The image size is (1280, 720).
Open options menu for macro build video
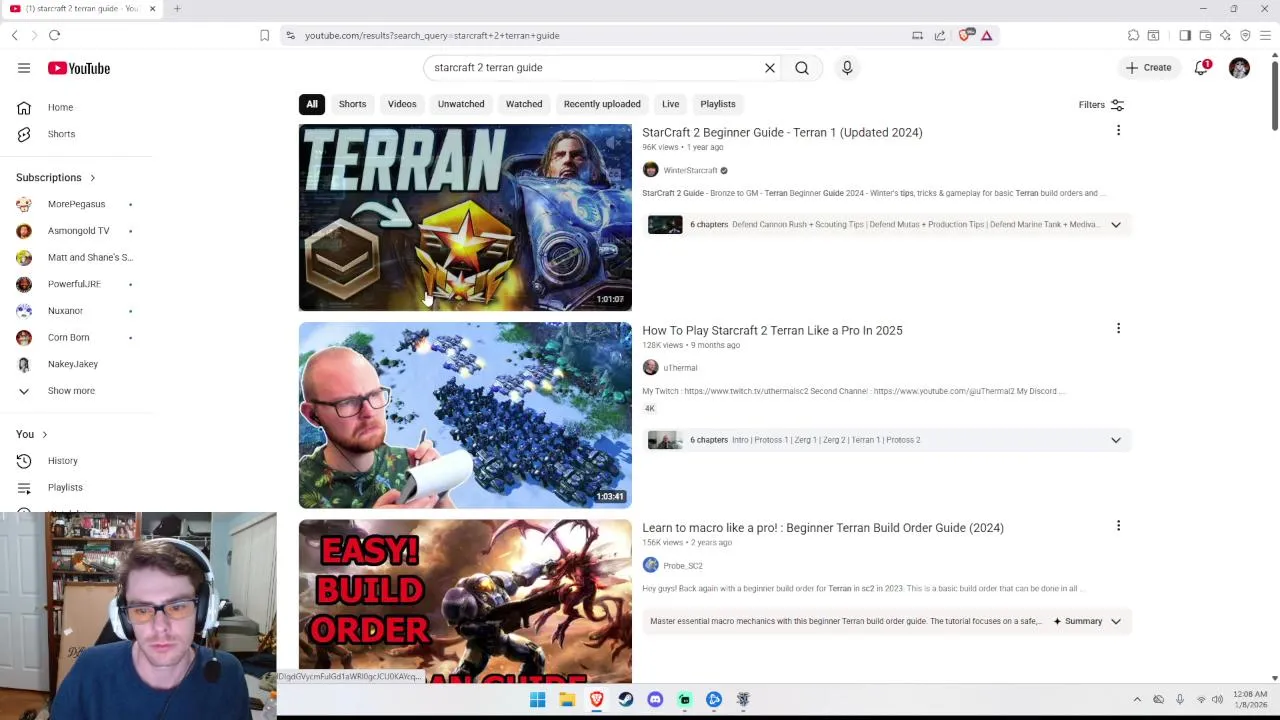(x=1118, y=526)
